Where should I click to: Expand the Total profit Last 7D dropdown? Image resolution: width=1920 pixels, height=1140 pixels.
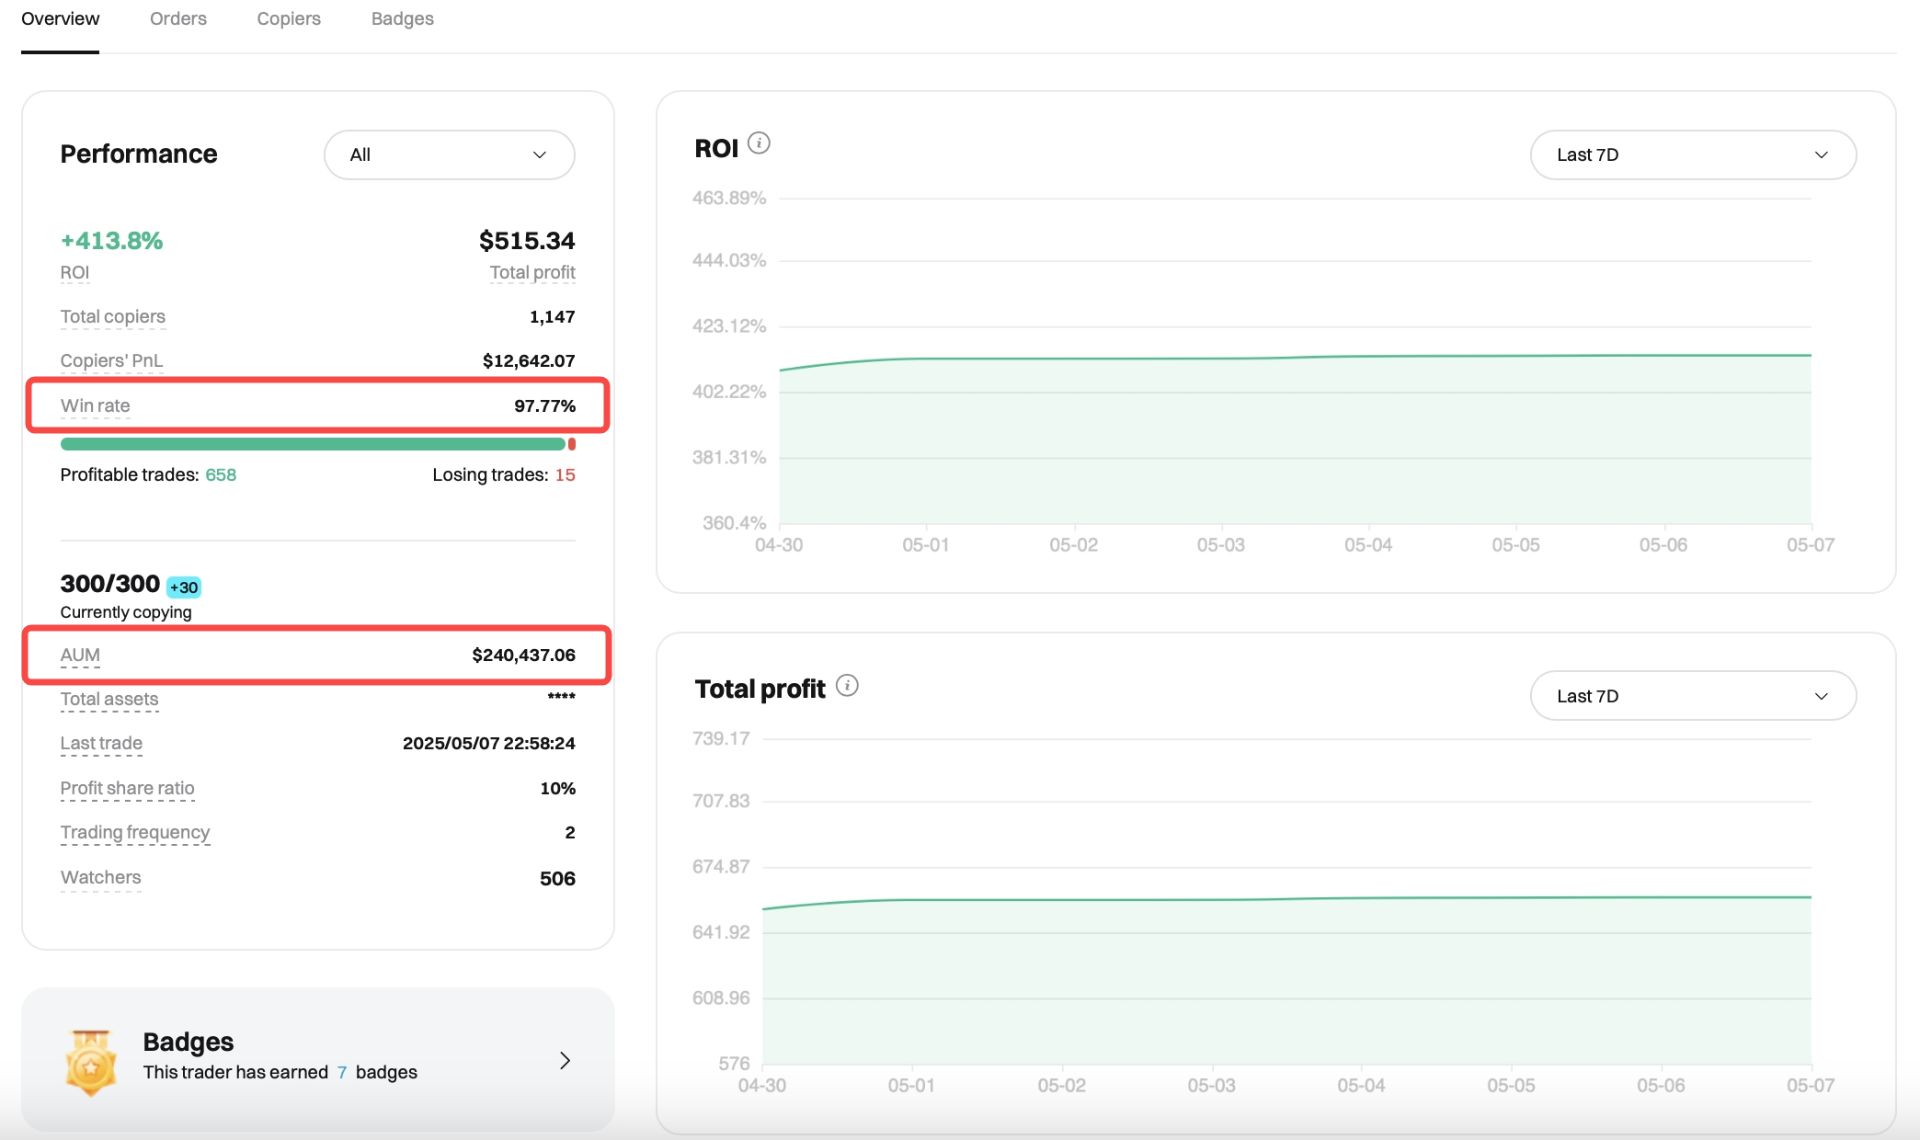click(x=1693, y=696)
